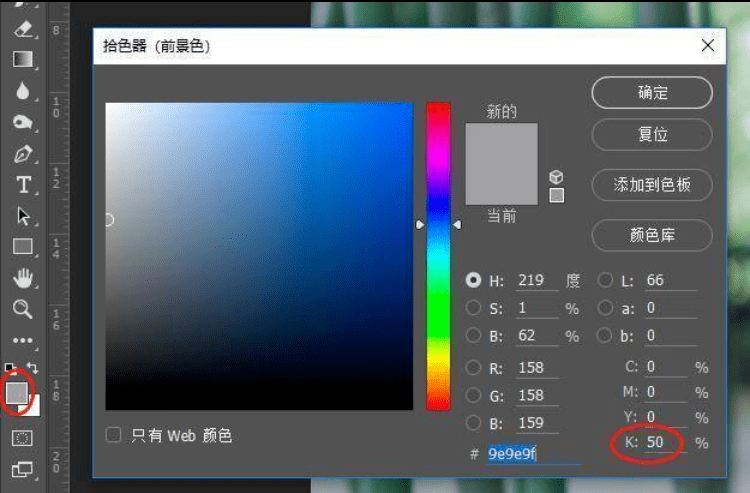Image resolution: width=750 pixels, height=493 pixels.
Task: Enable the 只有 Web 颜色 checkbox
Action: click(114, 435)
